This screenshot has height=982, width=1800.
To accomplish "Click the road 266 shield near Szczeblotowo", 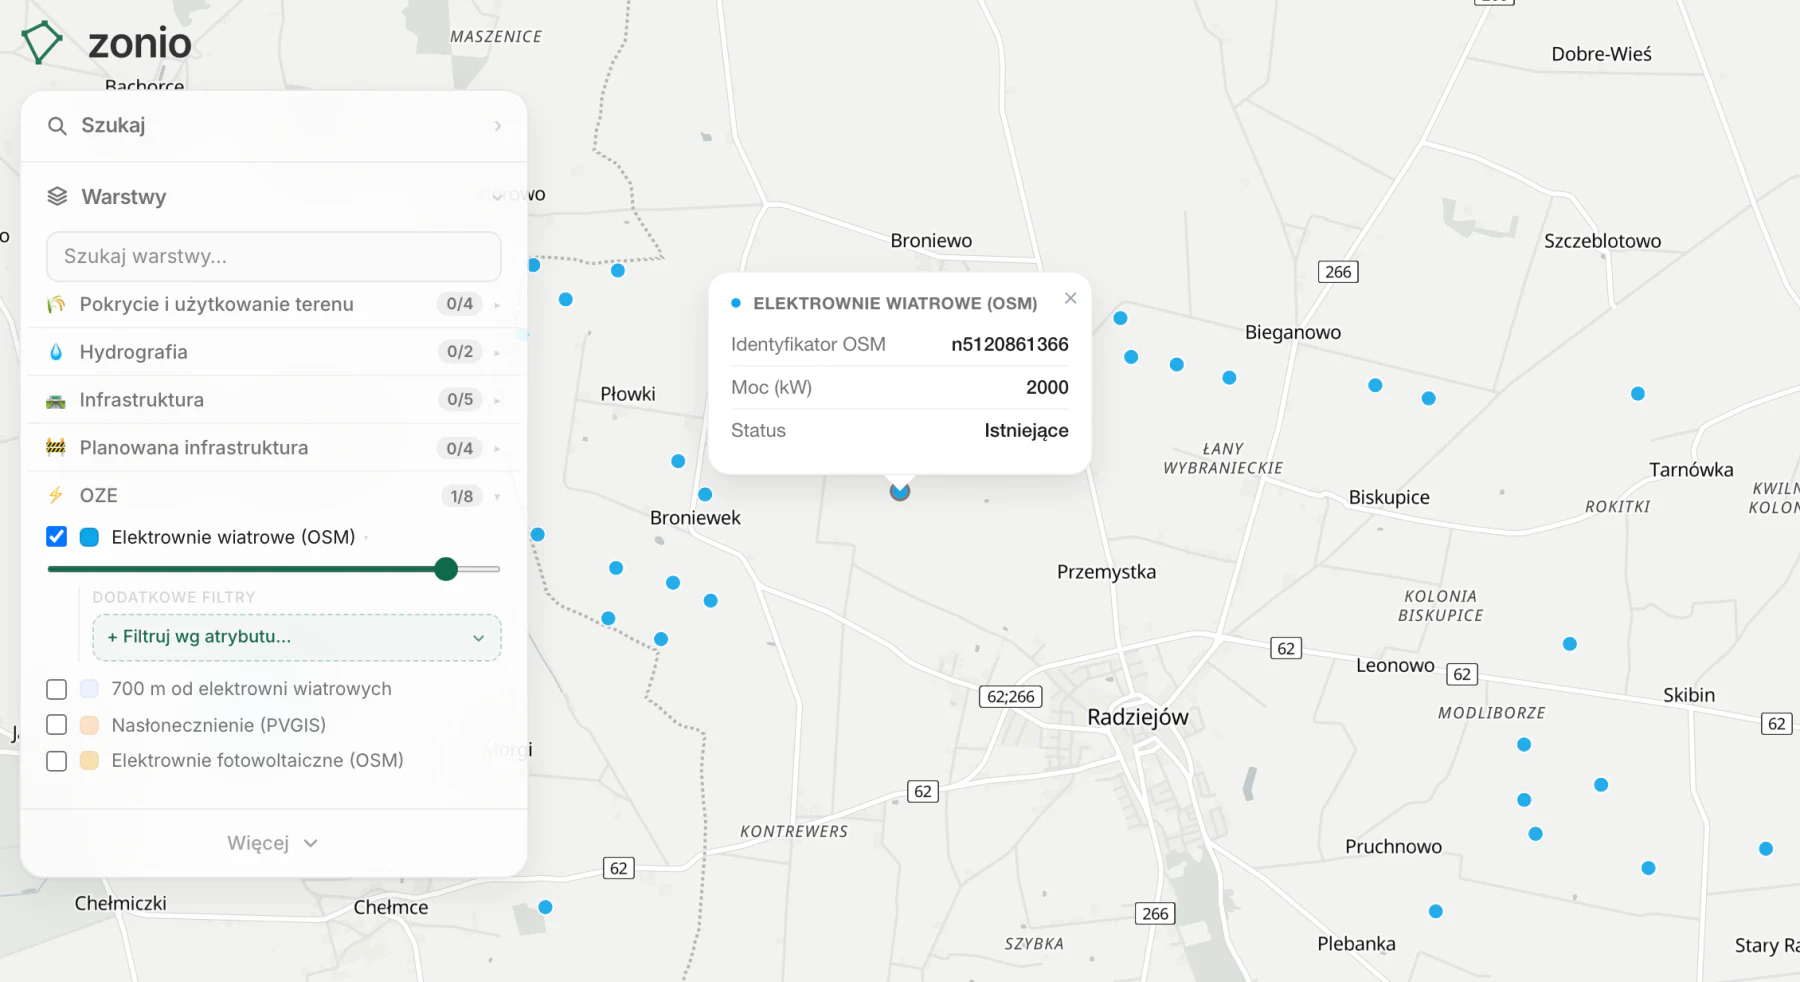I will coord(1338,272).
